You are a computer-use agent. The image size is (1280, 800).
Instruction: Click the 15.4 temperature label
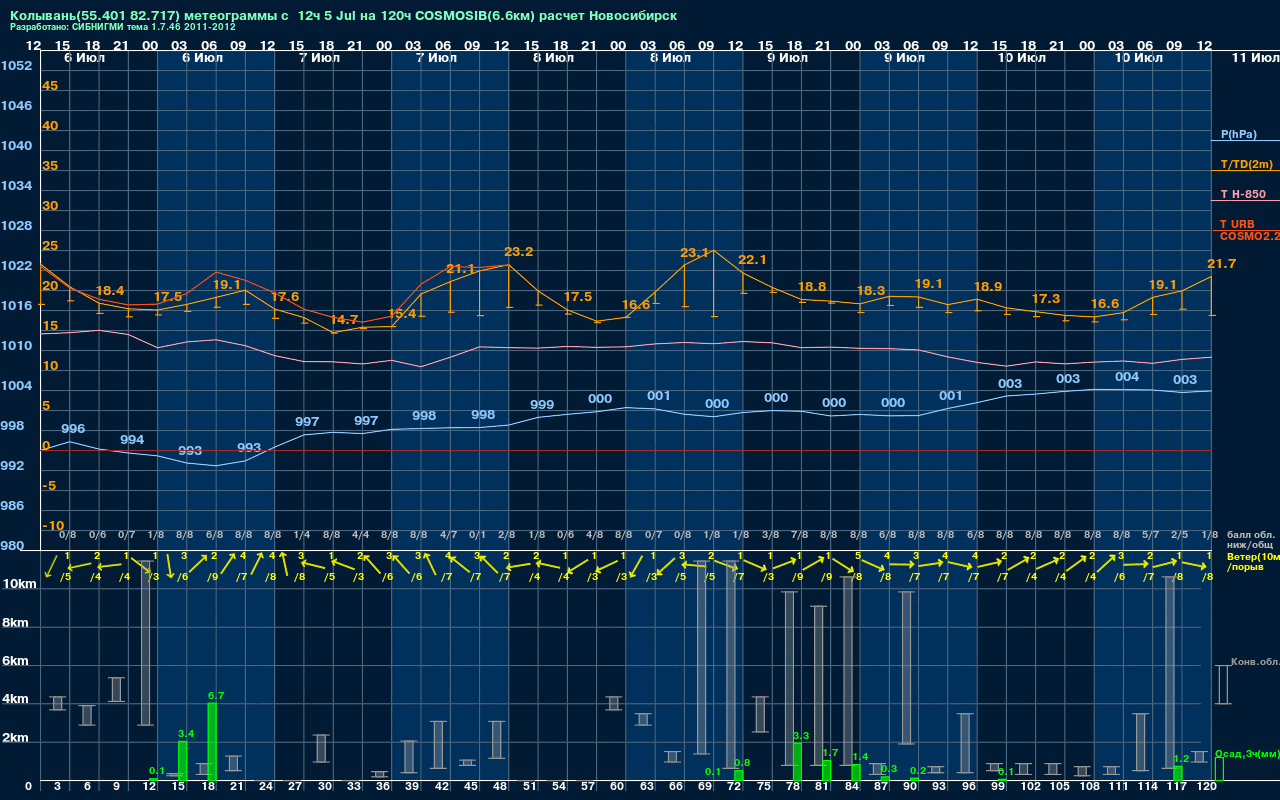point(402,314)
